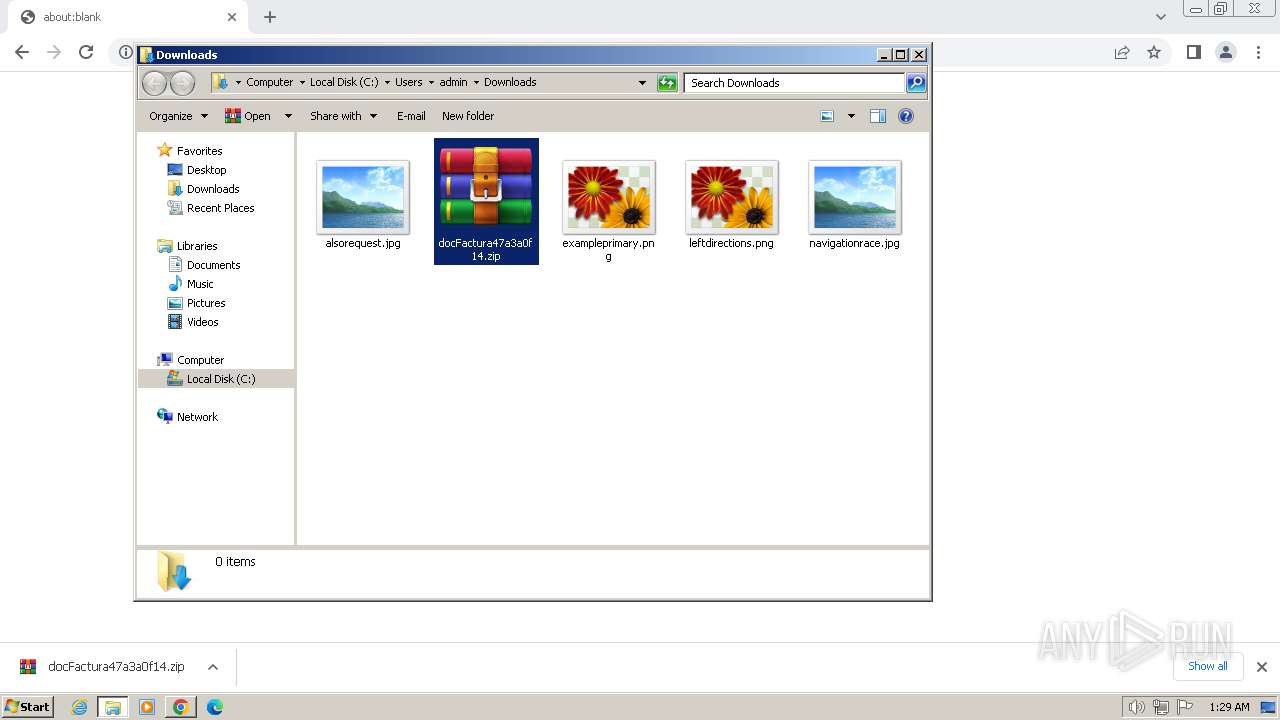The image size is (1280, 720).
Task: Go to Desktop in navigation pane
Action: click(x=206, y=170)
